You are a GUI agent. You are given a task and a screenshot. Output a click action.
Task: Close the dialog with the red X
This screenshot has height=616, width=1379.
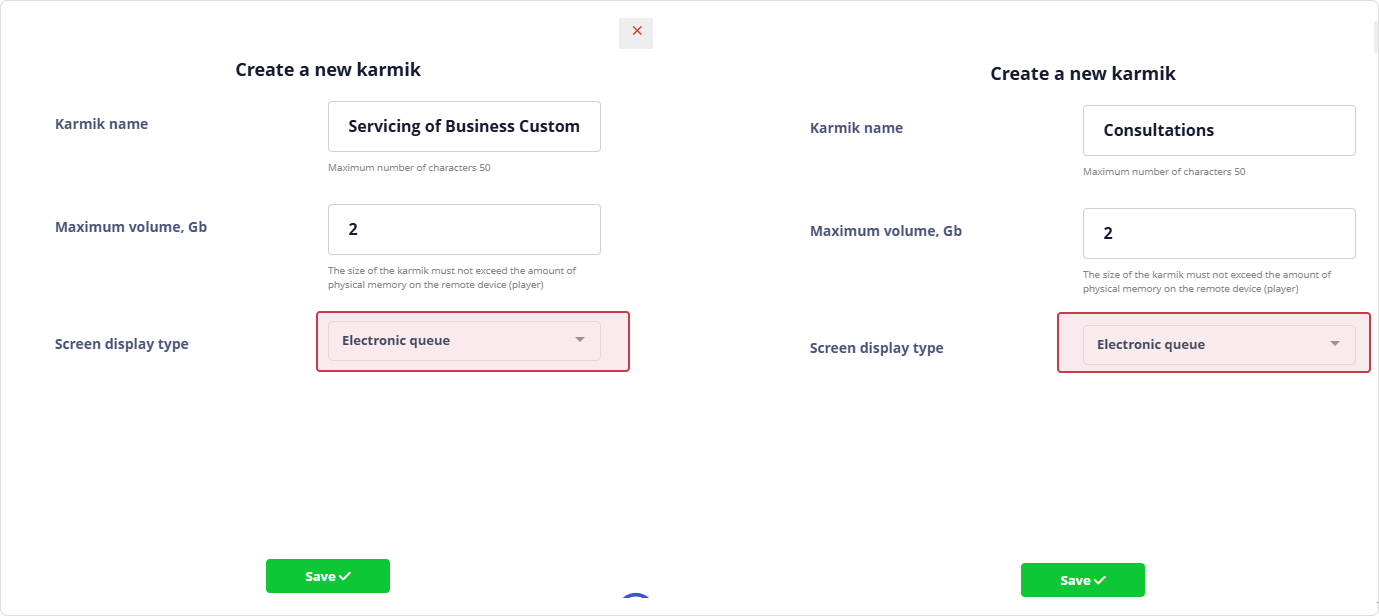point(636,32)
